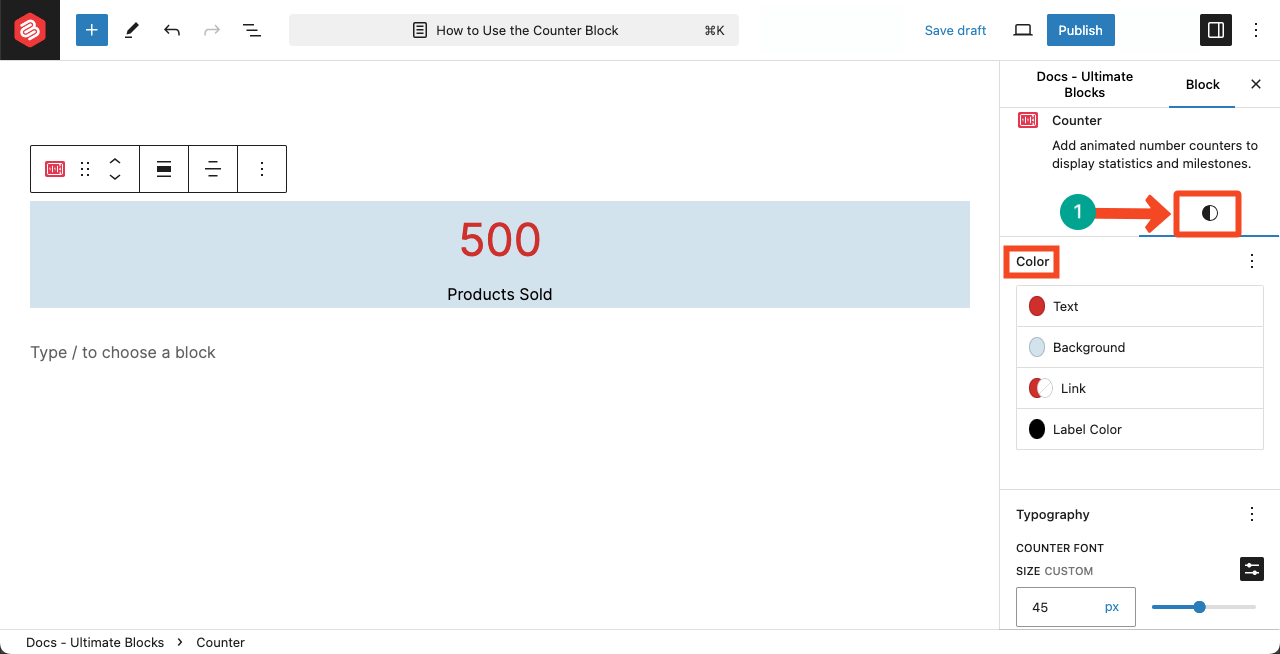The height and width of the screenshot is (654, 1280).
Task: Open the device preview laptop icon
Action: click(x=1022, y=30)
